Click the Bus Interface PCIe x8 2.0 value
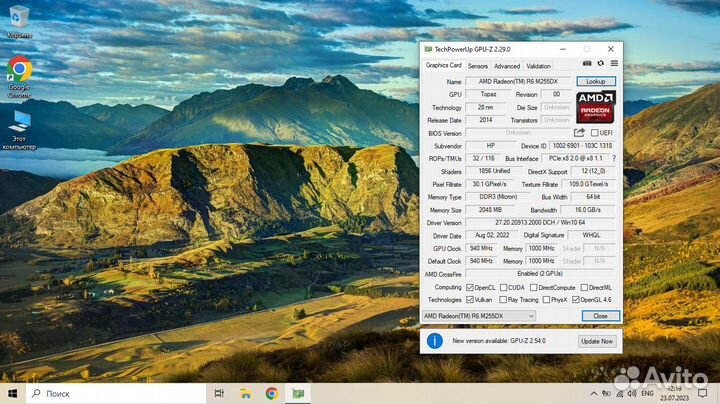Viewport: 720px width, 404px height. click(576, 158)
